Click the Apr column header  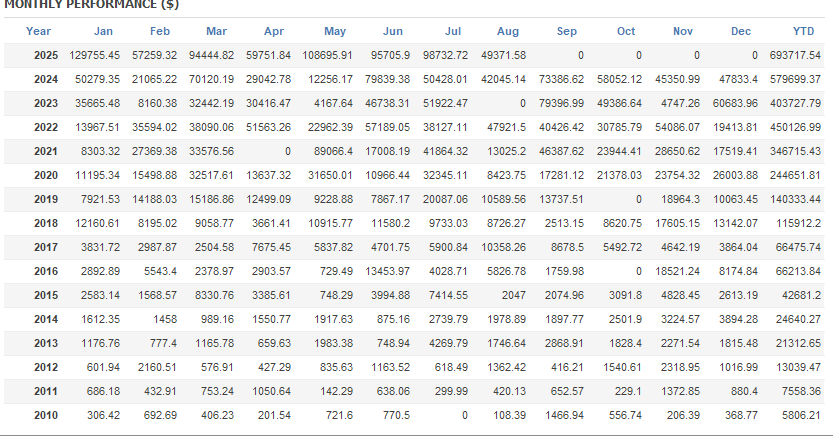[x=274, y=31]
